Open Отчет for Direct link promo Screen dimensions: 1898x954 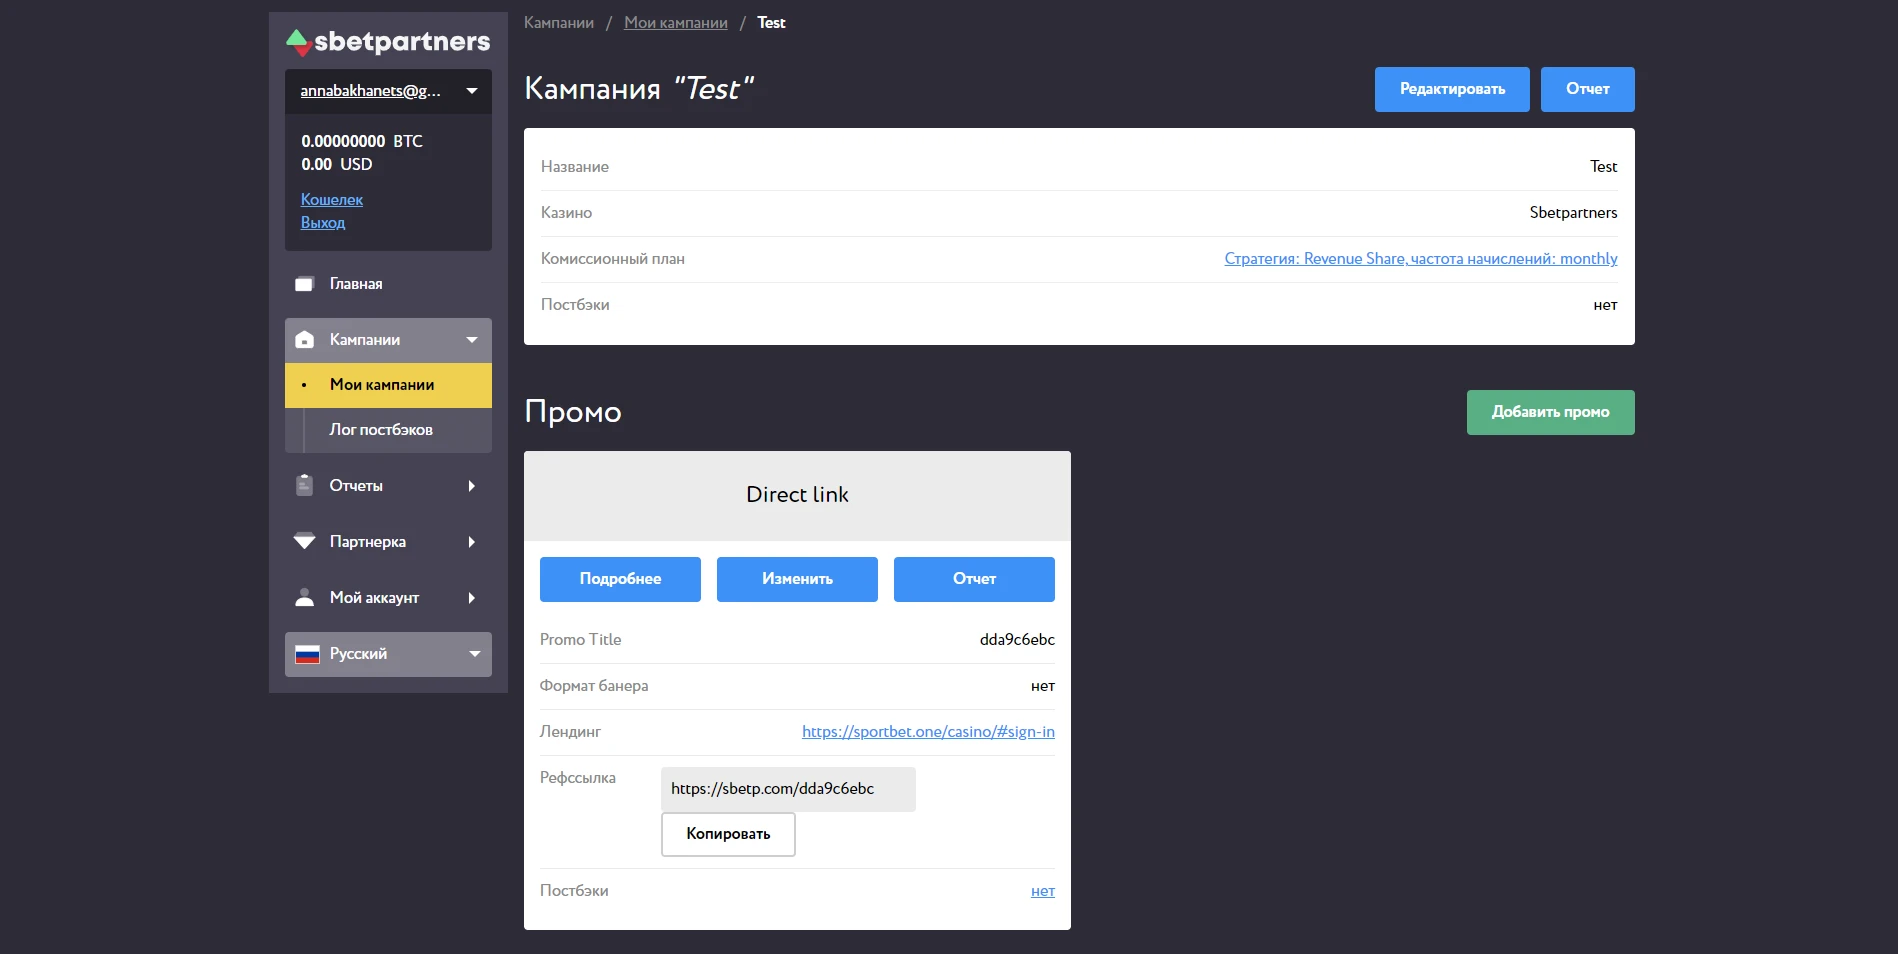pyautogui.click(x=974, y=580)
